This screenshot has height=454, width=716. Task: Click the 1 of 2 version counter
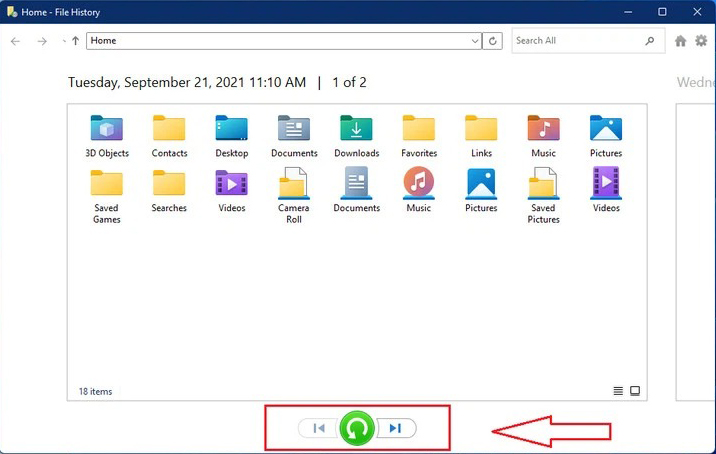coord(349,83)
